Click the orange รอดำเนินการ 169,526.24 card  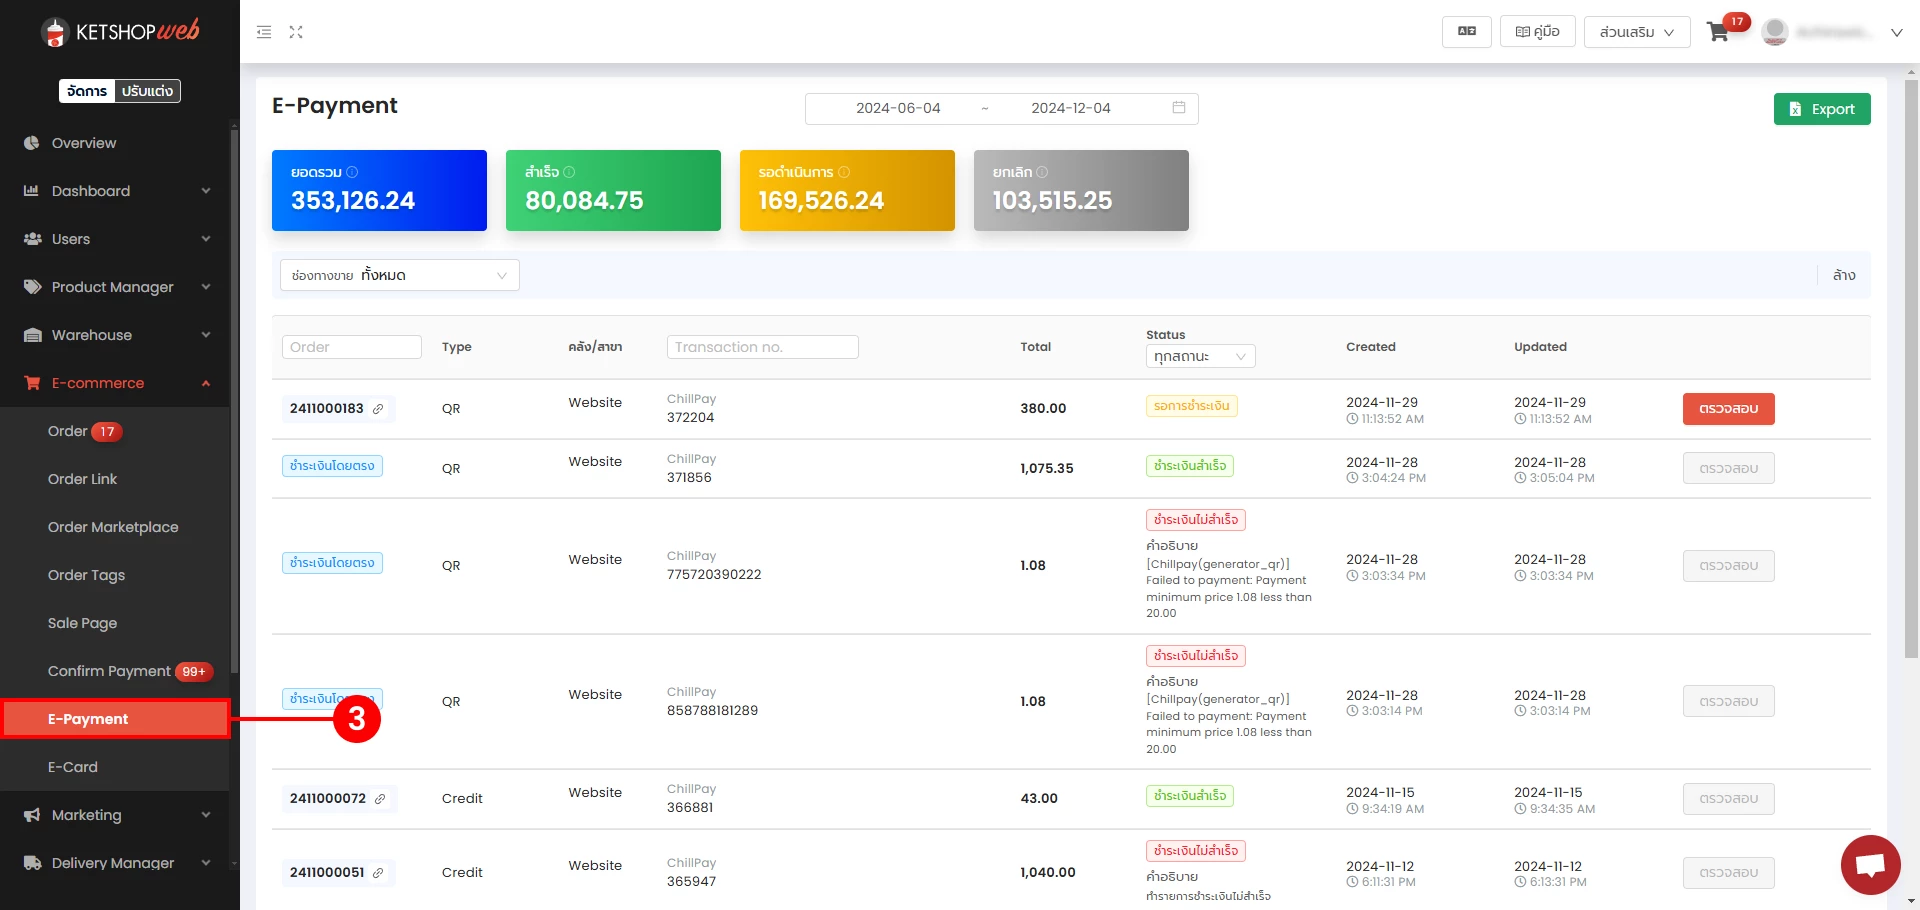click(x=847, y=190)
